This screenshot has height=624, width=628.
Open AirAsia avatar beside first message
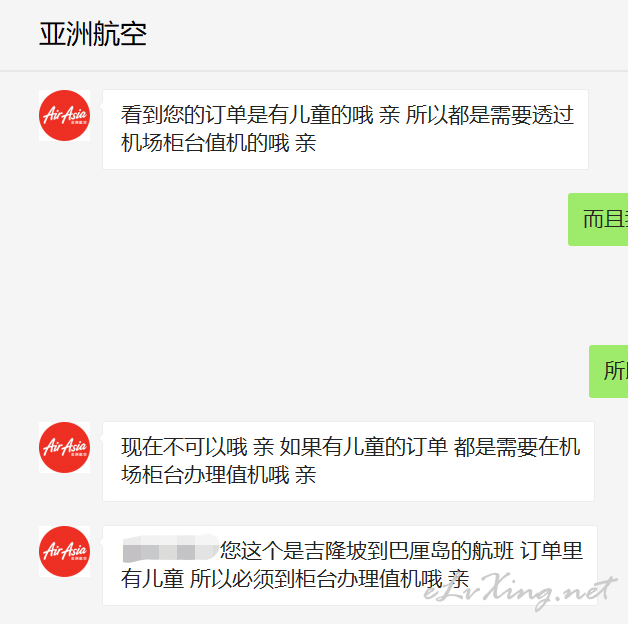click(x=64, y=115)
